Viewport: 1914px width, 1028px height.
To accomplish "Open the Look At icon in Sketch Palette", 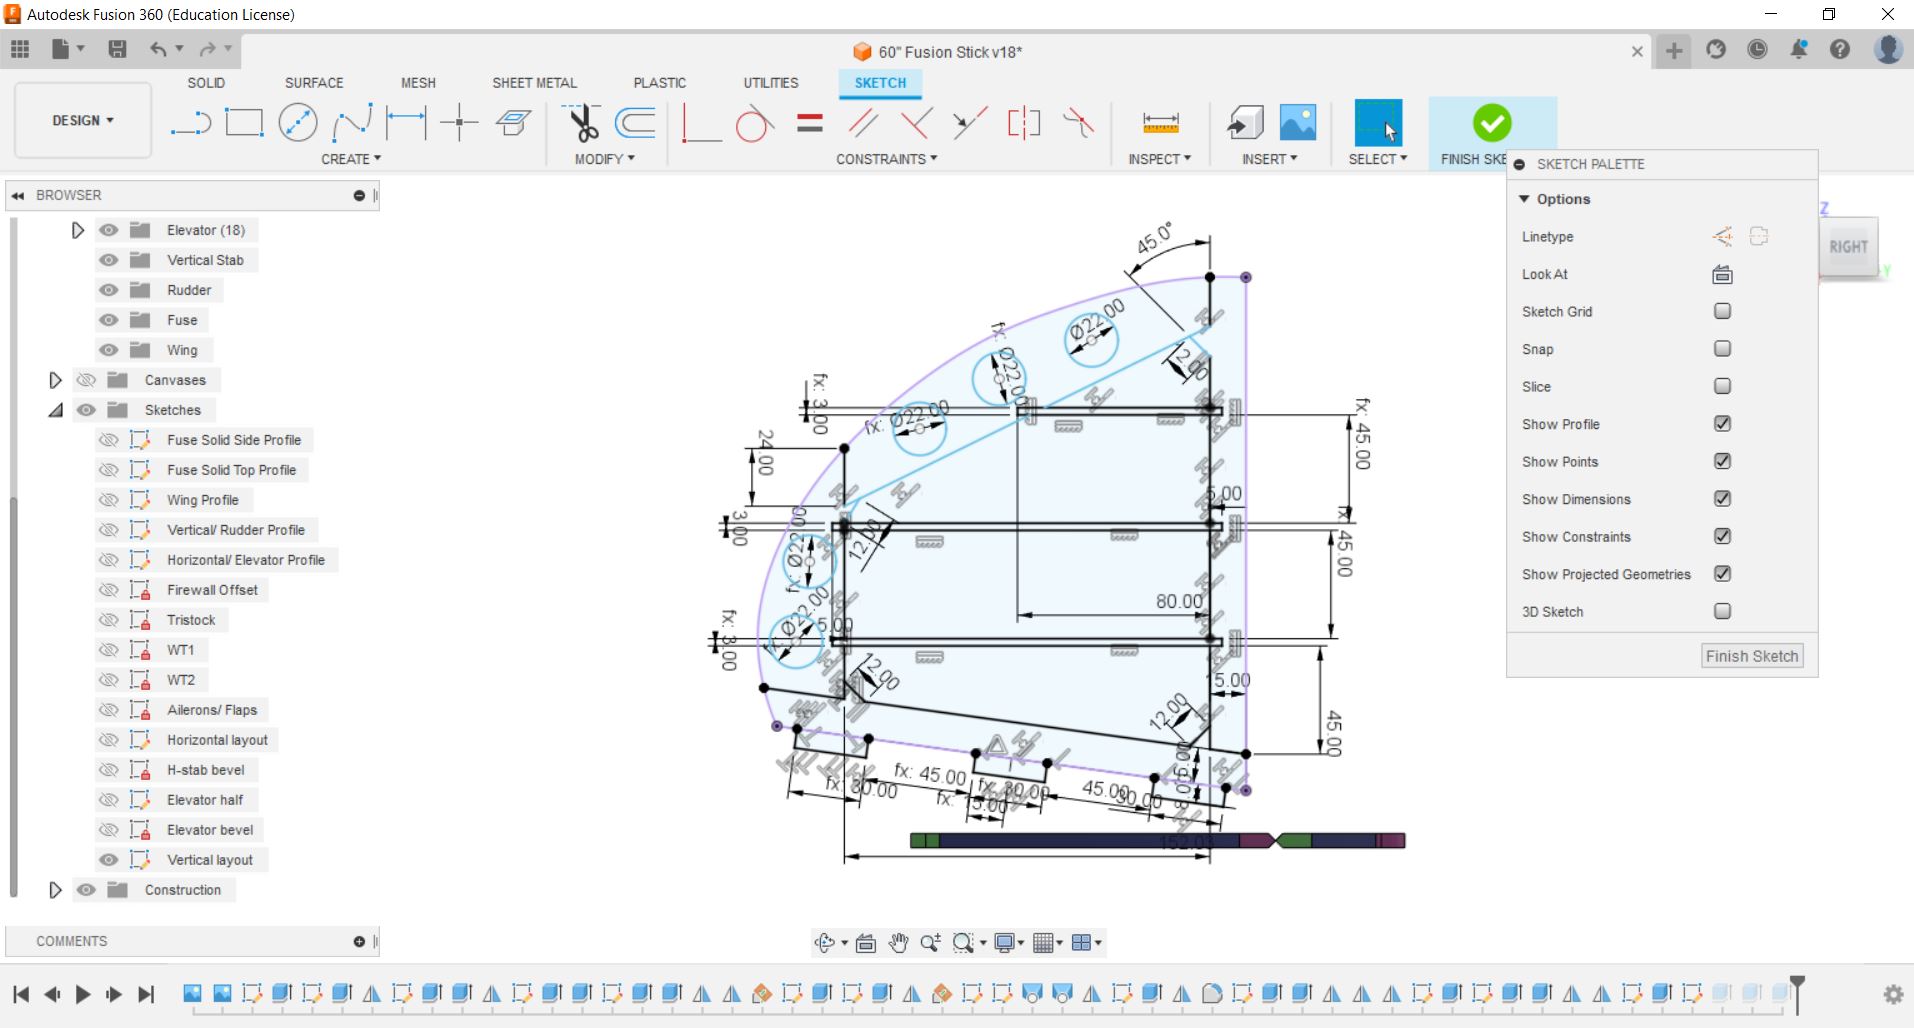I will tap(1721, 275).
